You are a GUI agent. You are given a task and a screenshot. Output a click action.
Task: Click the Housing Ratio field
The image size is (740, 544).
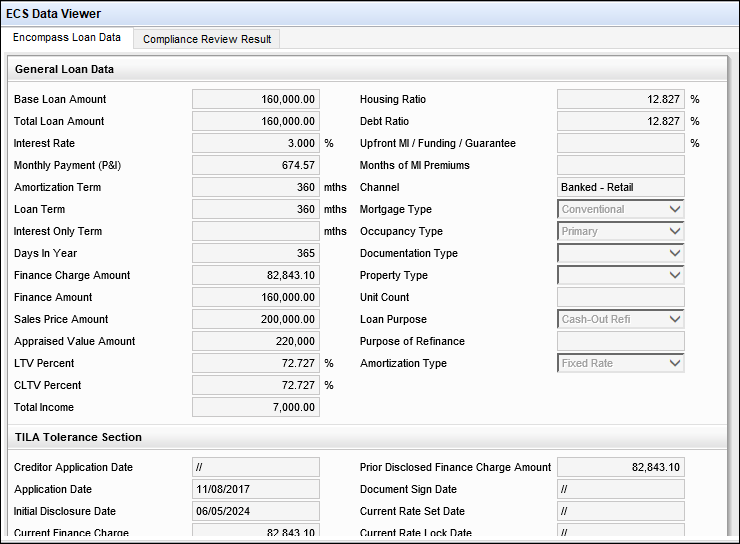621,99
